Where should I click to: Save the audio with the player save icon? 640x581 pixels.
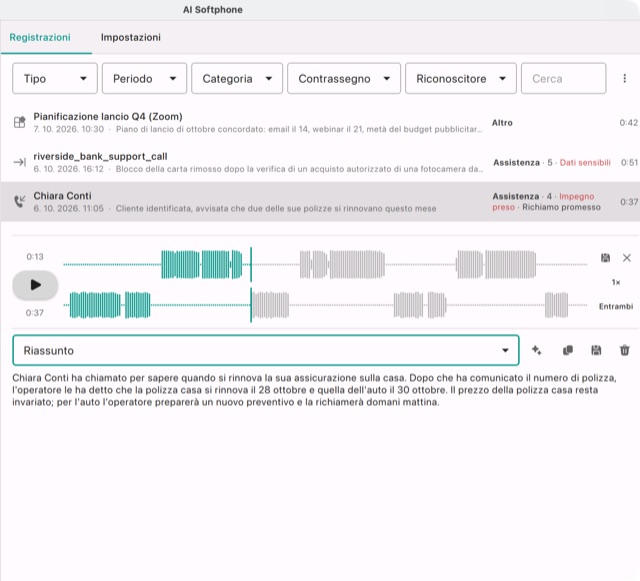point(605,258)
